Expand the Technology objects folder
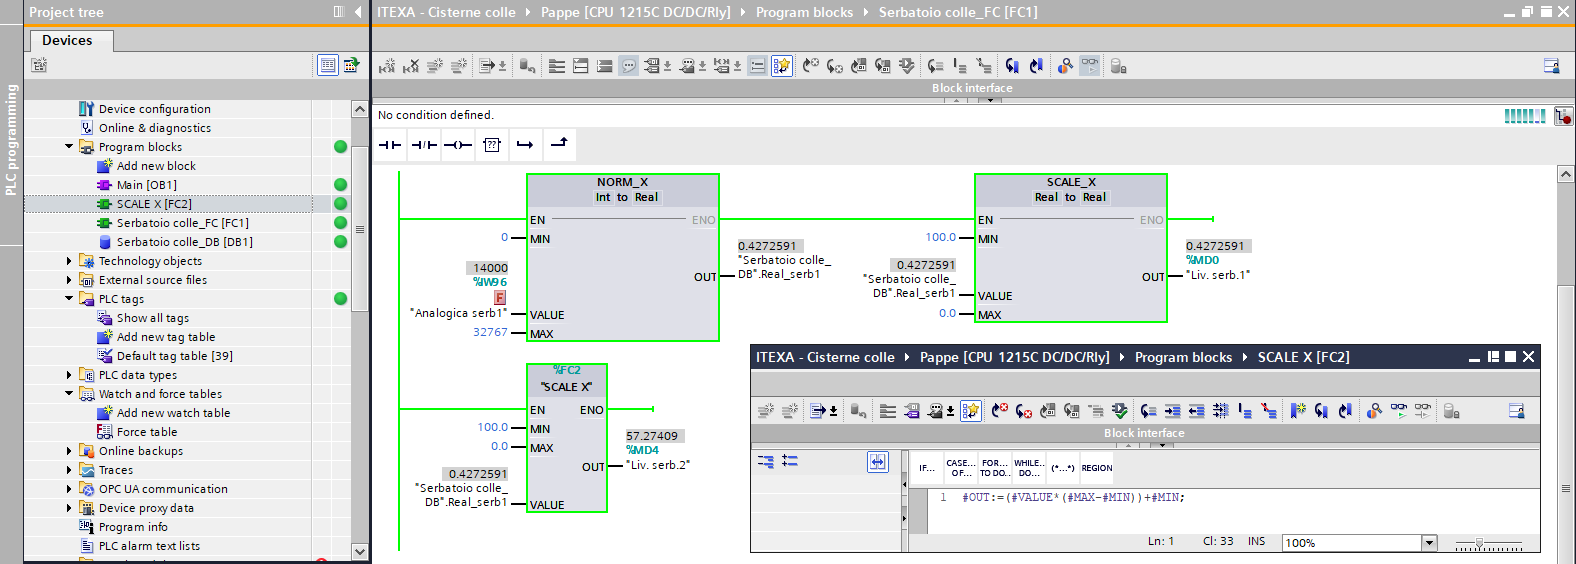Image resolution: width=1576 pixels, height=564 pixels. coord(69,261)
